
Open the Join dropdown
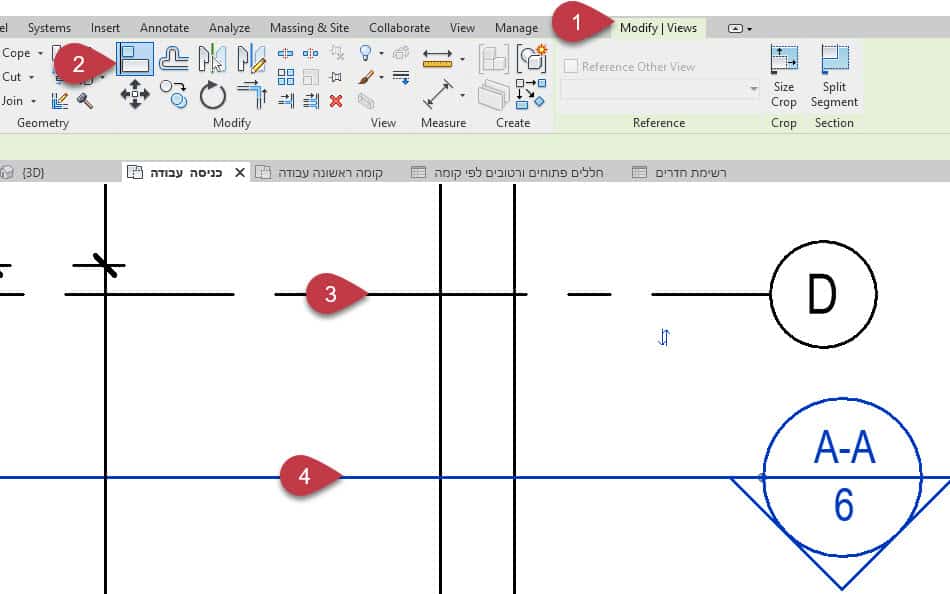click(33, 101)
